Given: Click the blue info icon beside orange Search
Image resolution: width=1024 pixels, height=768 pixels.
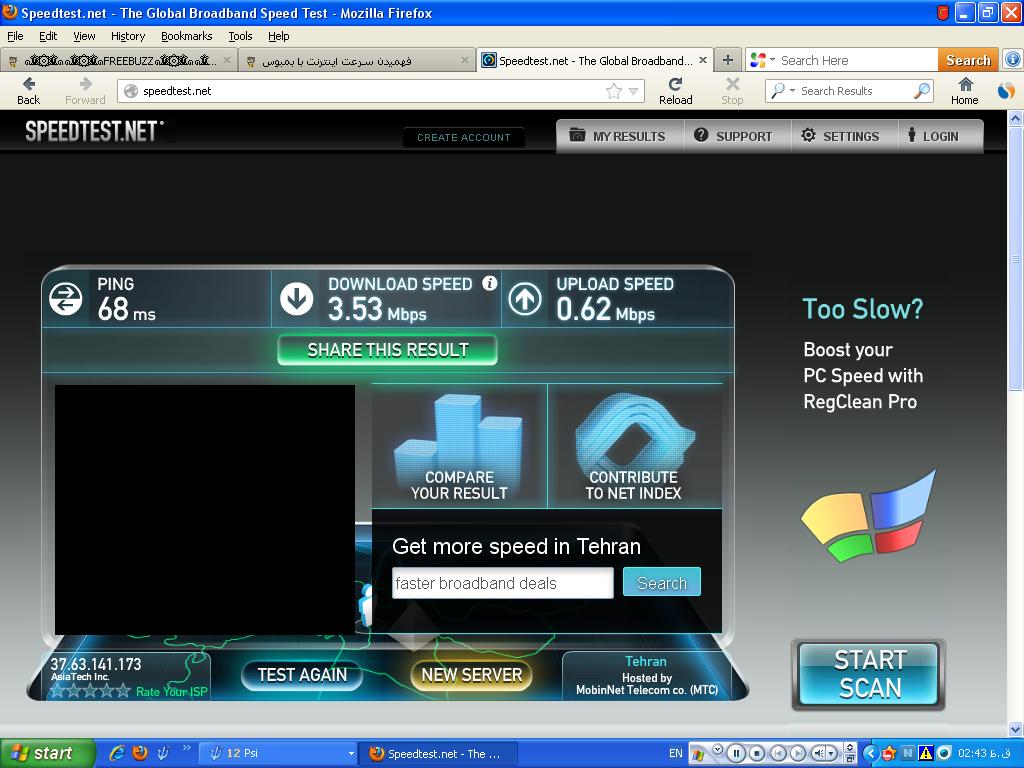Looking at the screenshot, I should coord(1012,60).
